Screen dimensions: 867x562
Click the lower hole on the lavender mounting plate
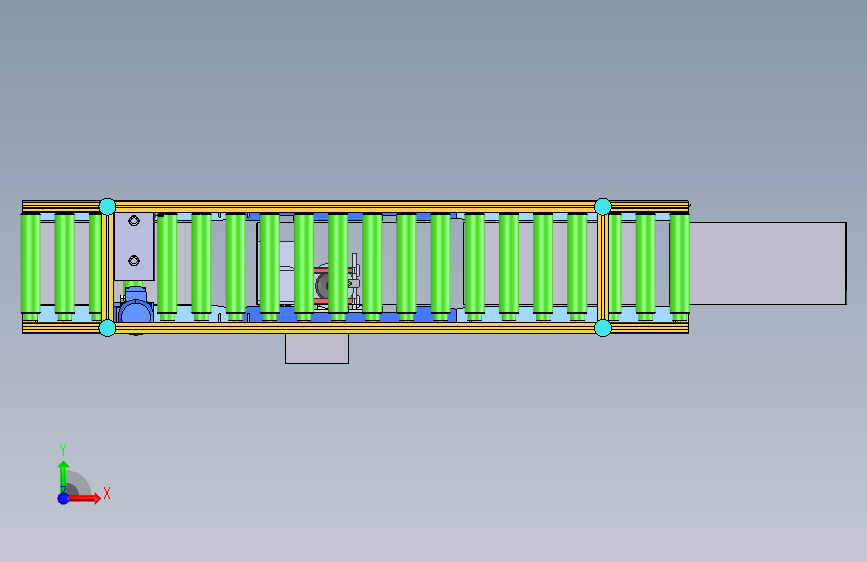coord(134,261)
